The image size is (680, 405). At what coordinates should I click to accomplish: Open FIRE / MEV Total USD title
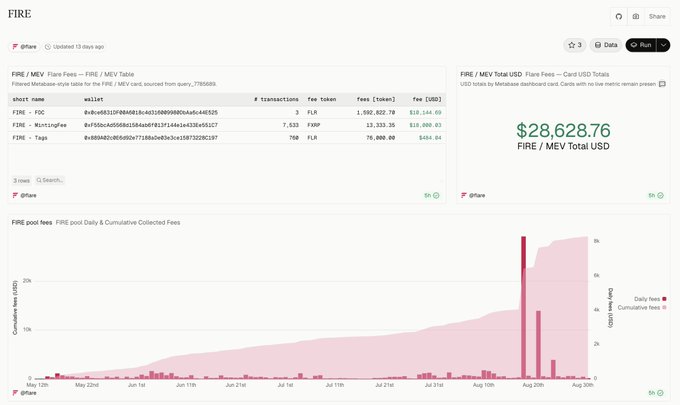[x=491, y=75]
